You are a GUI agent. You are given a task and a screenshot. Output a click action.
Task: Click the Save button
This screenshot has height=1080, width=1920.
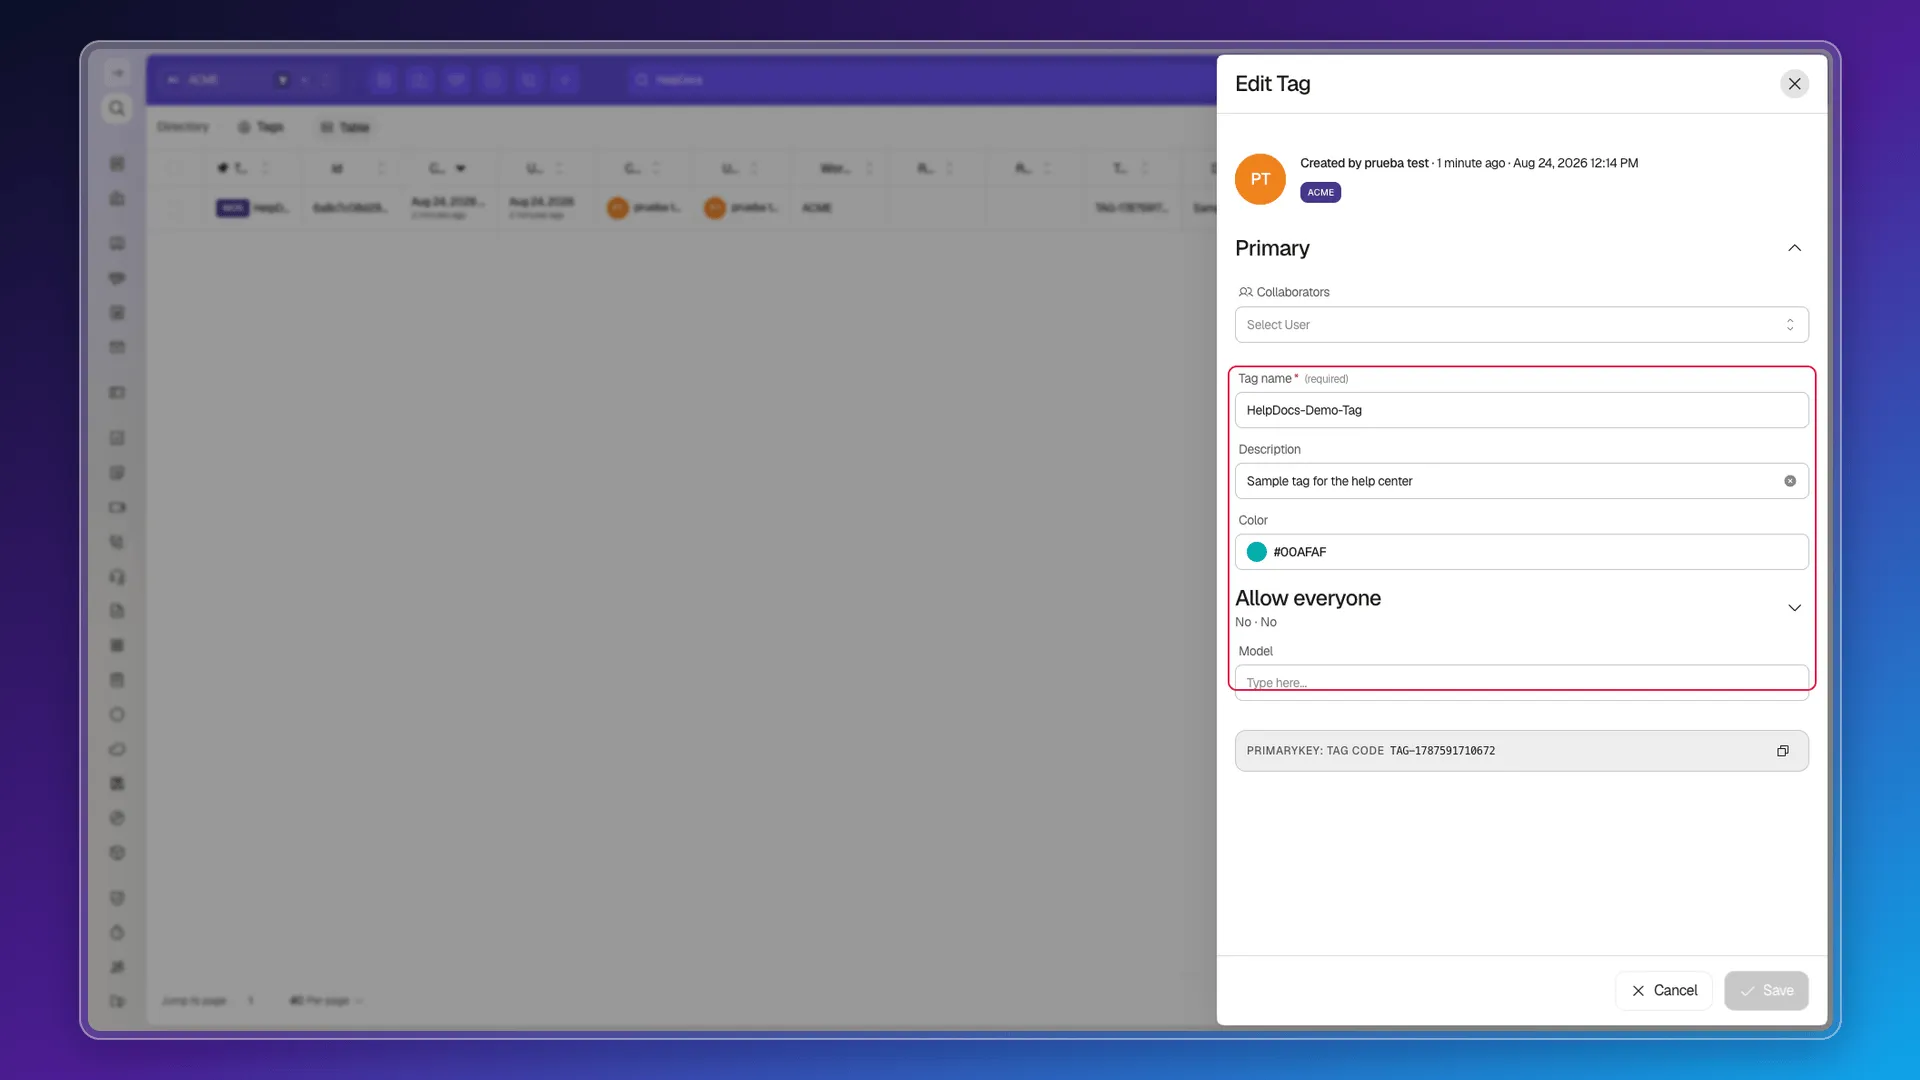[x=1766, y=990]
